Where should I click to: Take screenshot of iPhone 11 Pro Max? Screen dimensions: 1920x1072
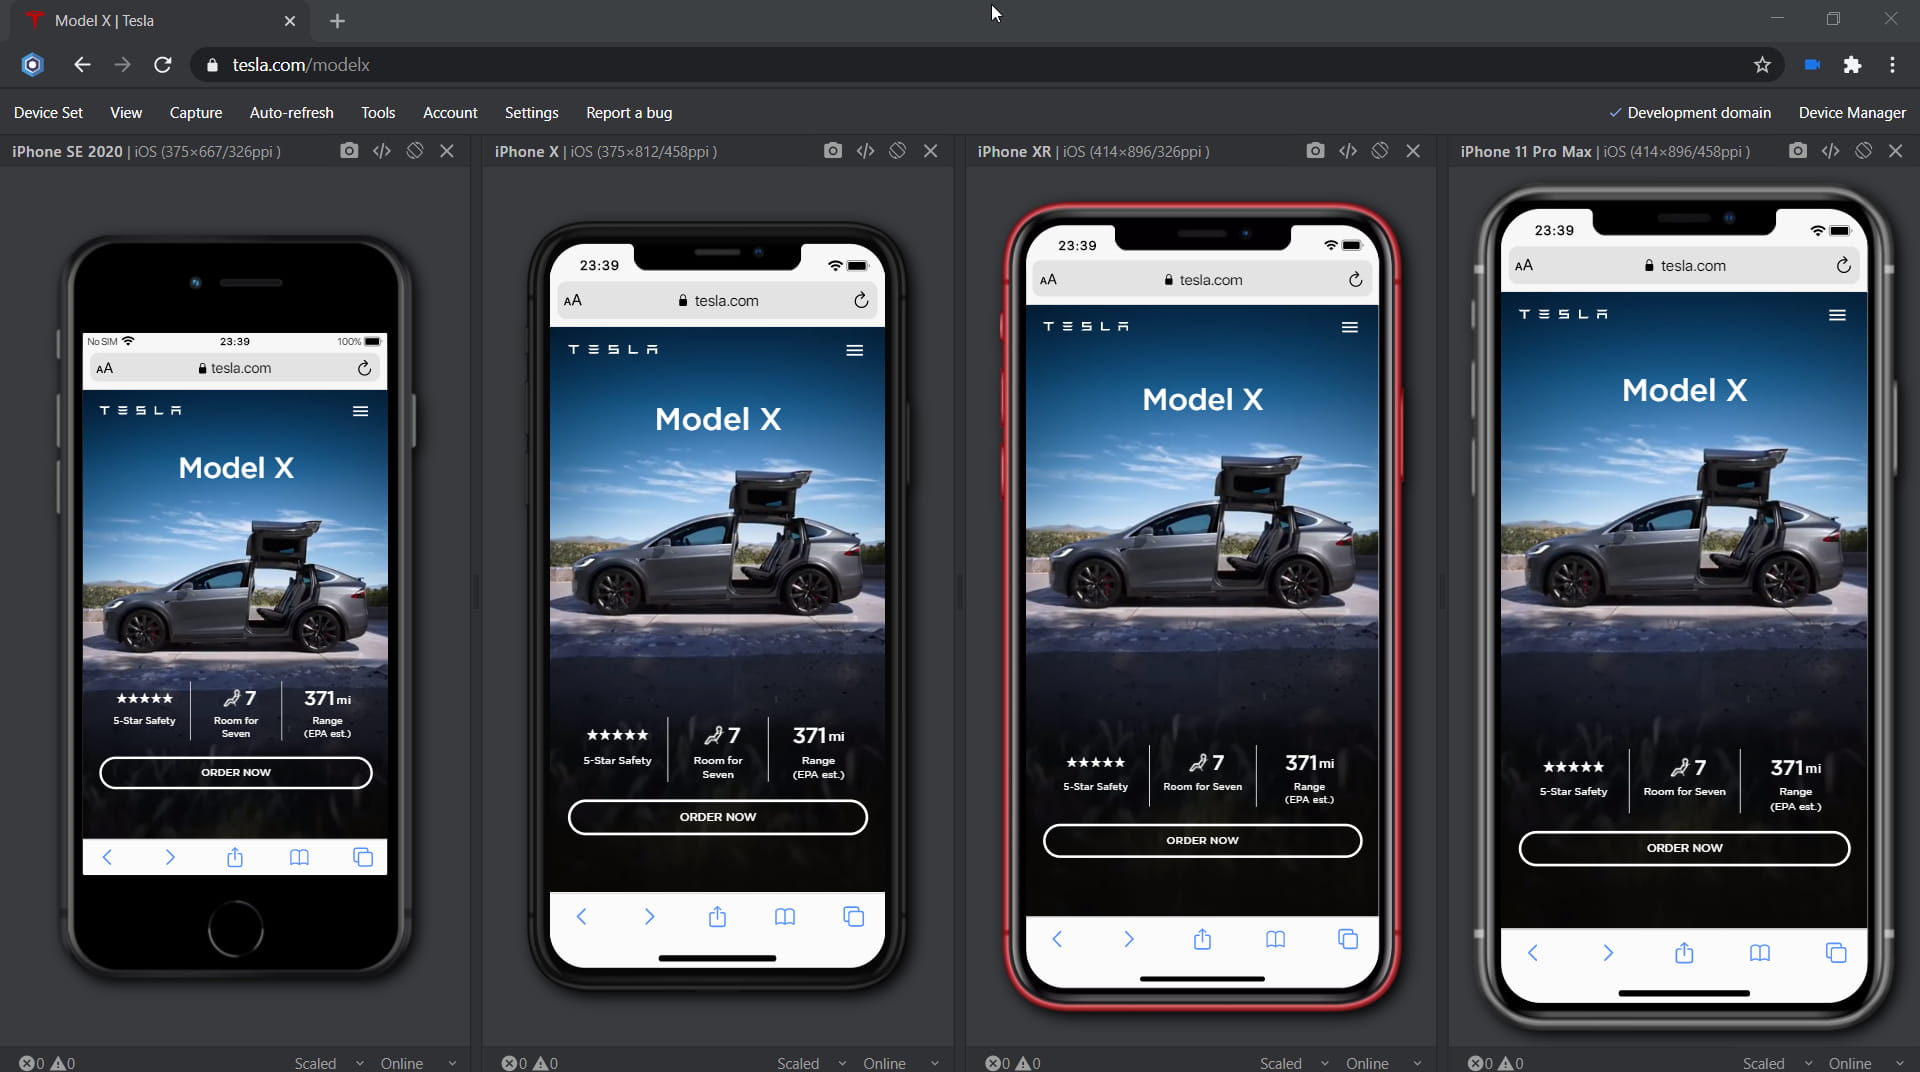[x=1798, y=151]
